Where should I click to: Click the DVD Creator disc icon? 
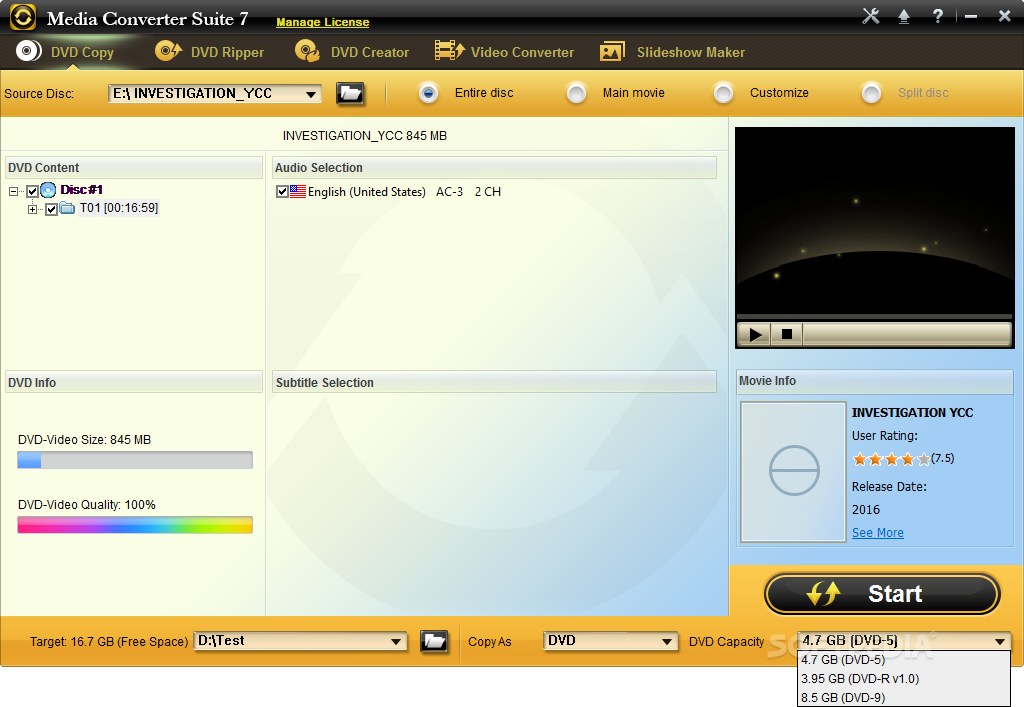[x=307, y=51]
